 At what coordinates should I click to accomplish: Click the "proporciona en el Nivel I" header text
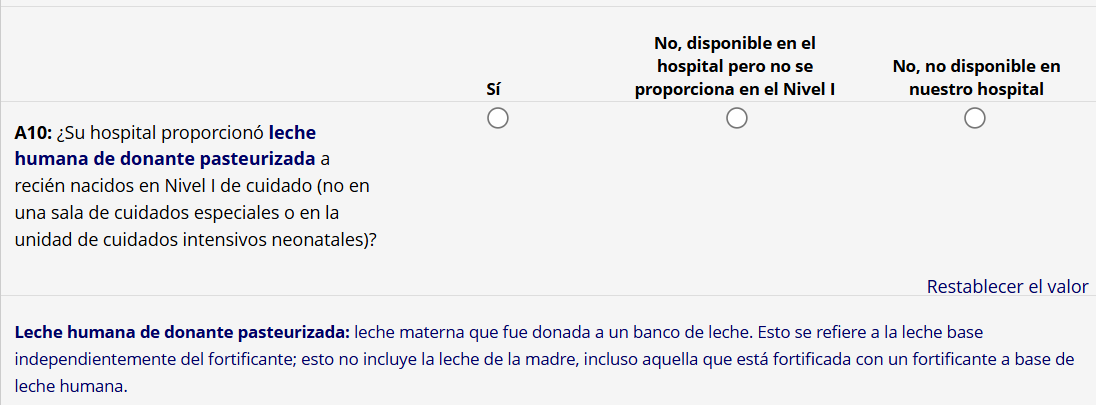(735, 89)
